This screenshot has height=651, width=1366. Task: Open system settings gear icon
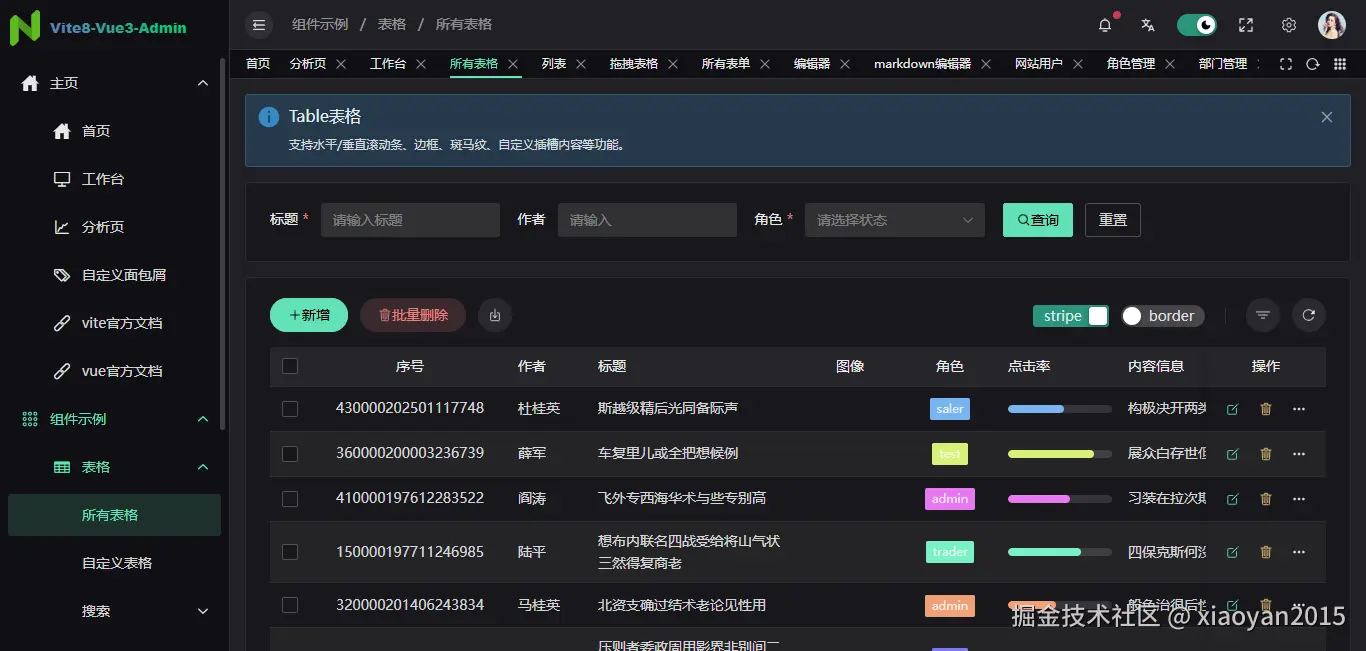(1289, 25)
